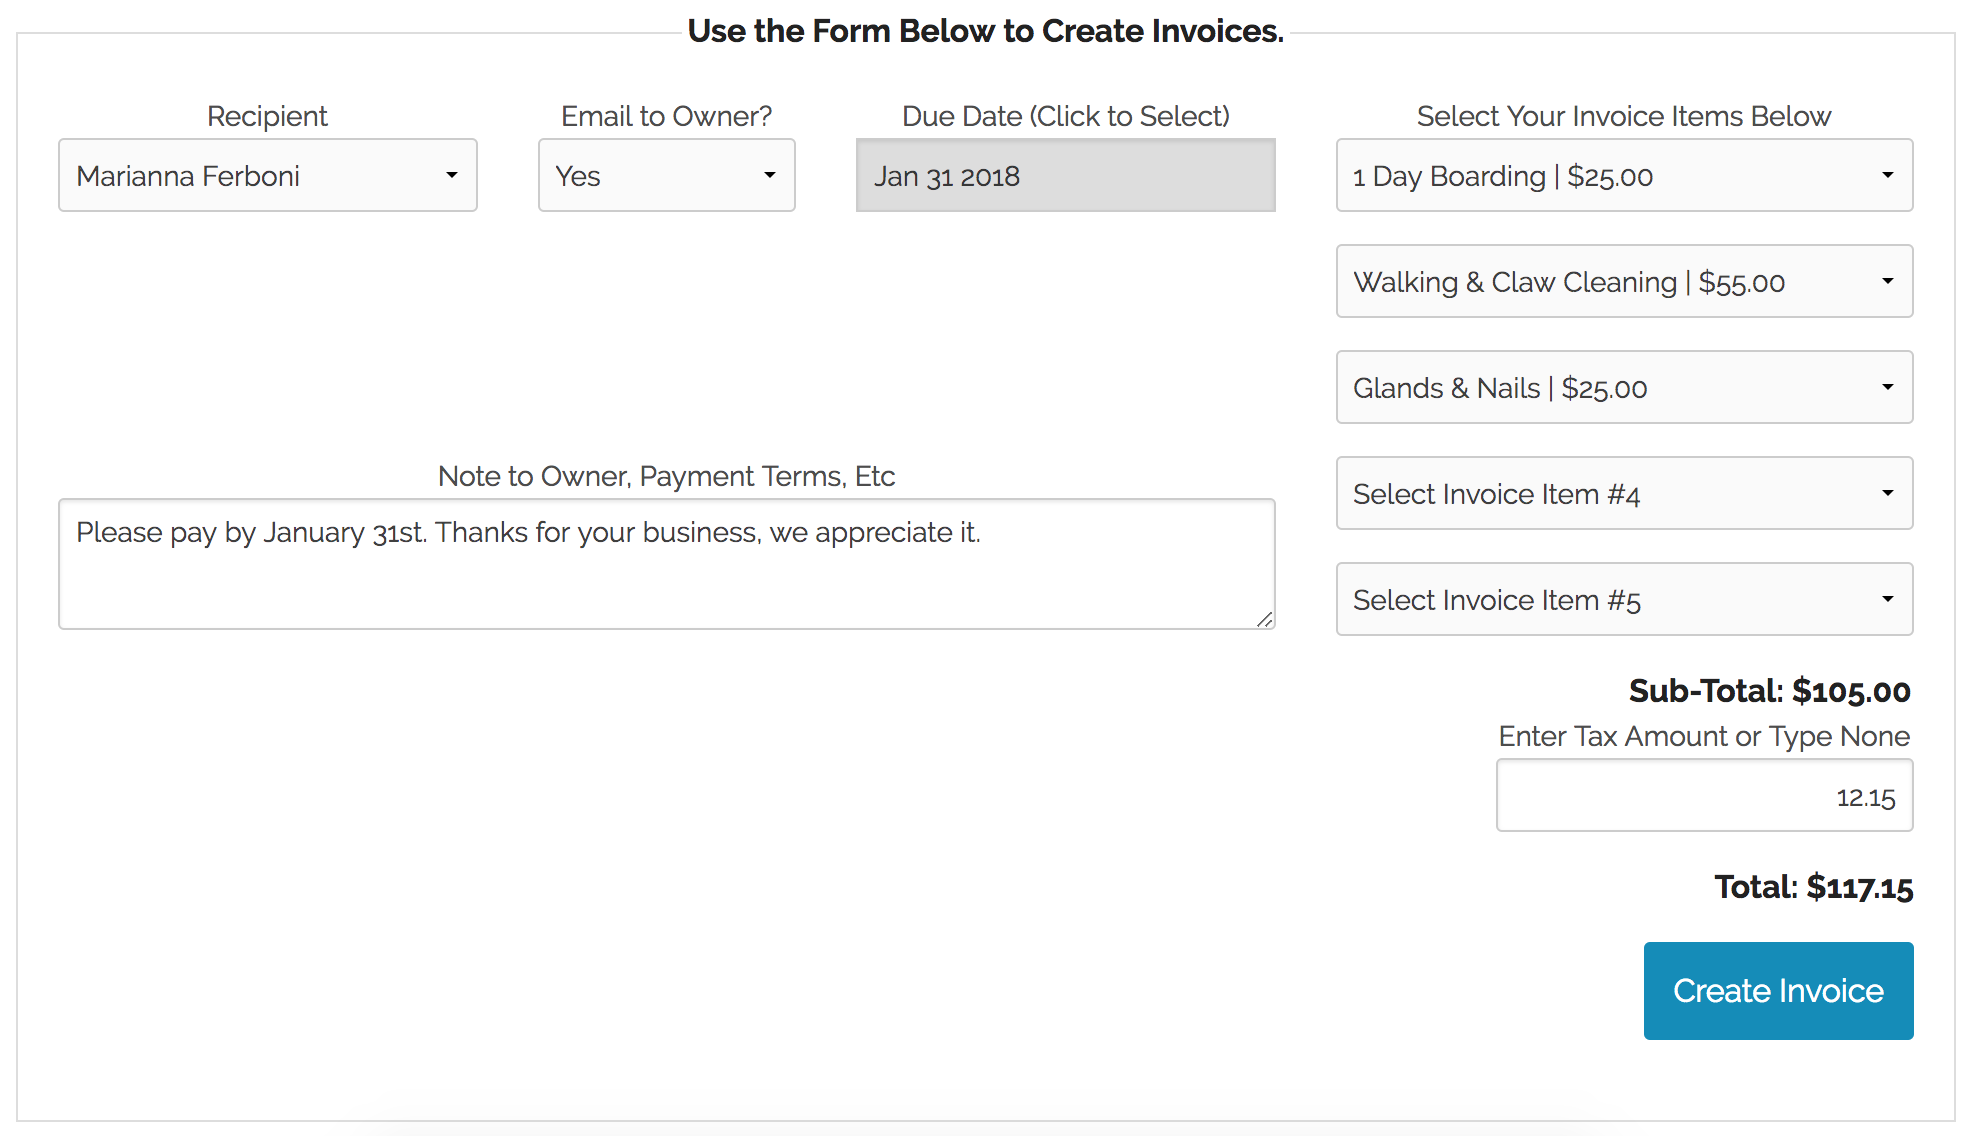
Task: Click the Total $117.15 text
Action: (1813, 887)
